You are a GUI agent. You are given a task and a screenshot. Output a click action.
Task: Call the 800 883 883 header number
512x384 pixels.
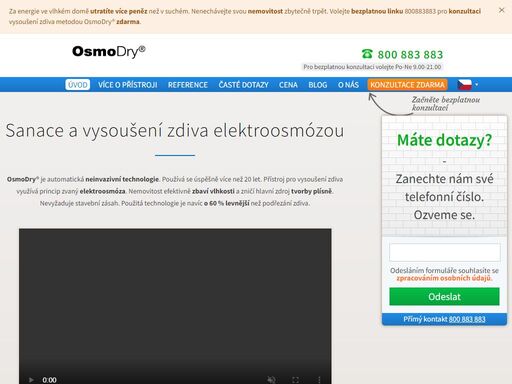[410, 54]
